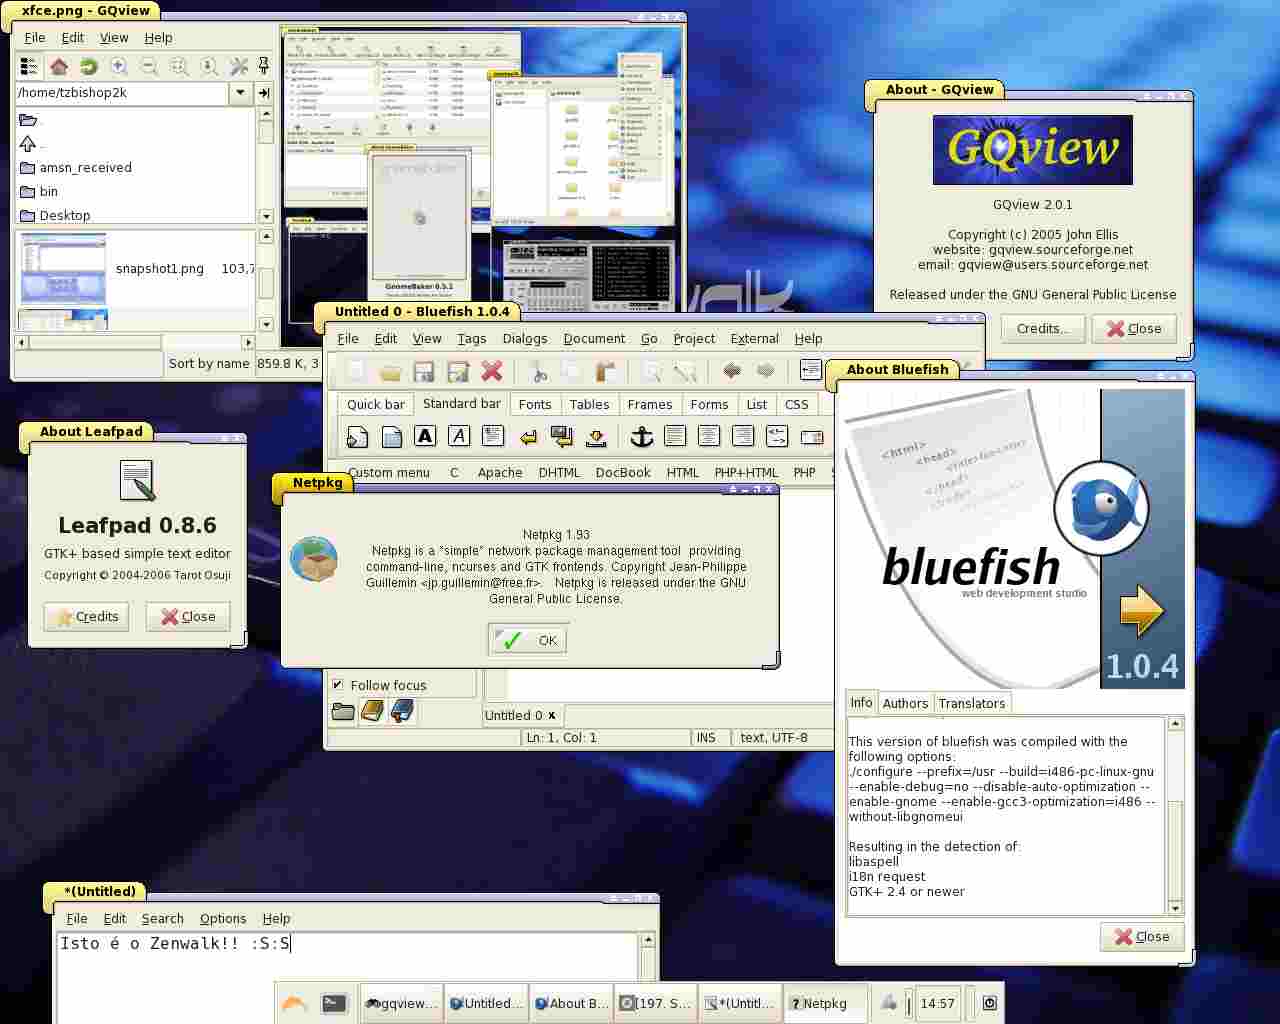This screenshot has width=1280, height=1024.
Task: Switch to Authors tab in About Bluefish
Action: (905, 704)
